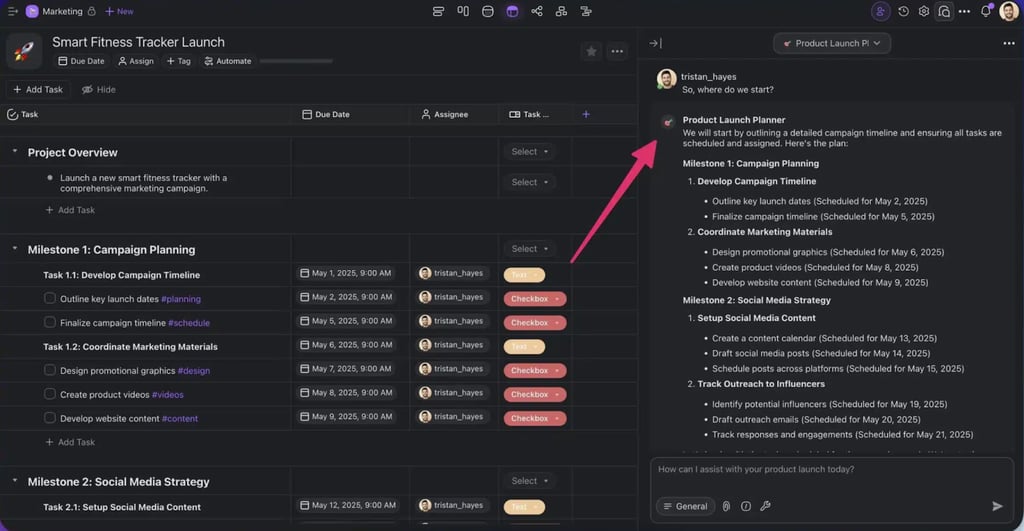The width and height of the screenshot is (1024, 531).
Task: Open the chat panel three-dots menu
Action: (1008, 43)
